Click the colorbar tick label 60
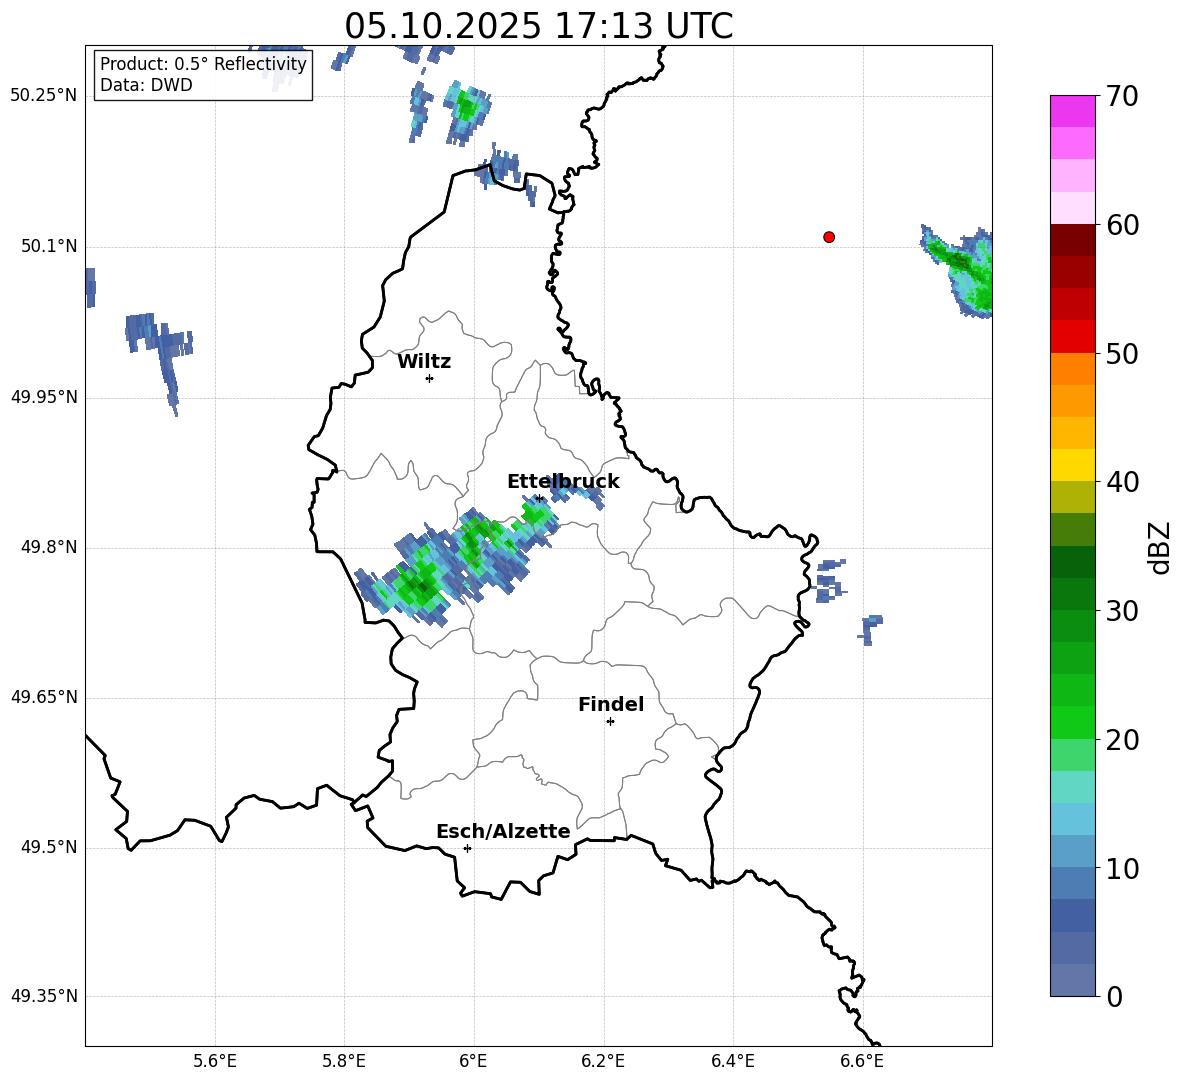1184x1081 pixels. (x=1123, y=225)
